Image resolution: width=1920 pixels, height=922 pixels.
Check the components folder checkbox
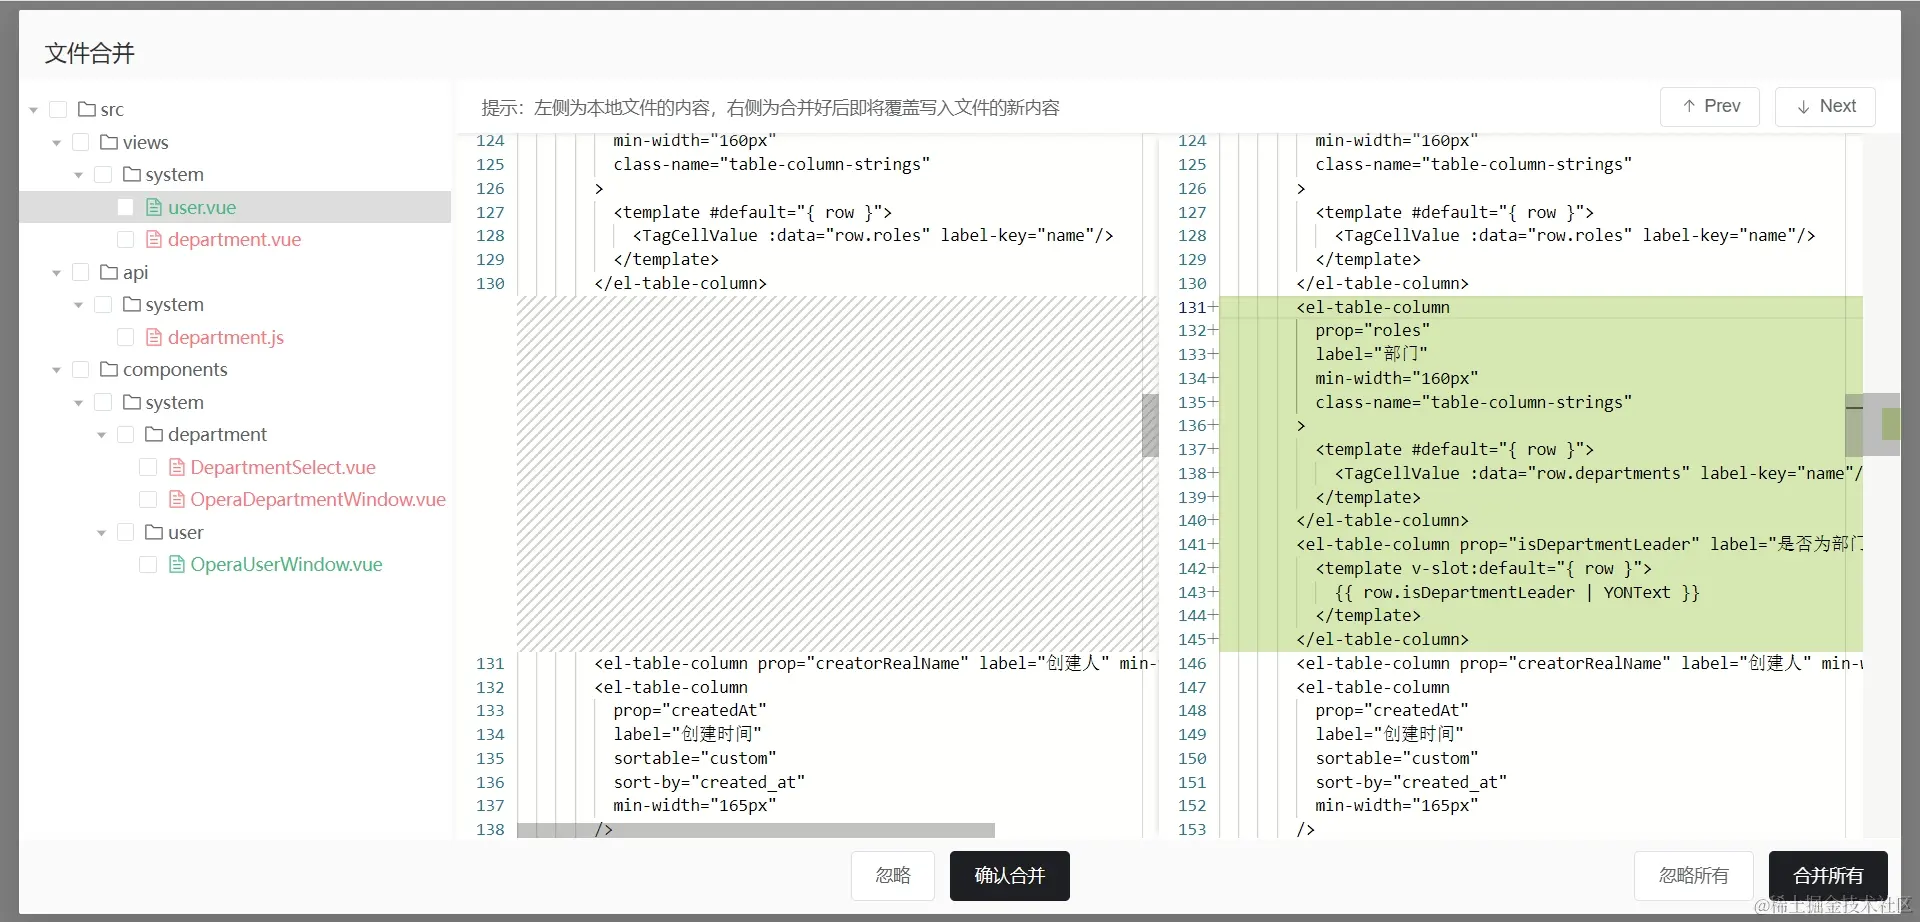[81, 369]
